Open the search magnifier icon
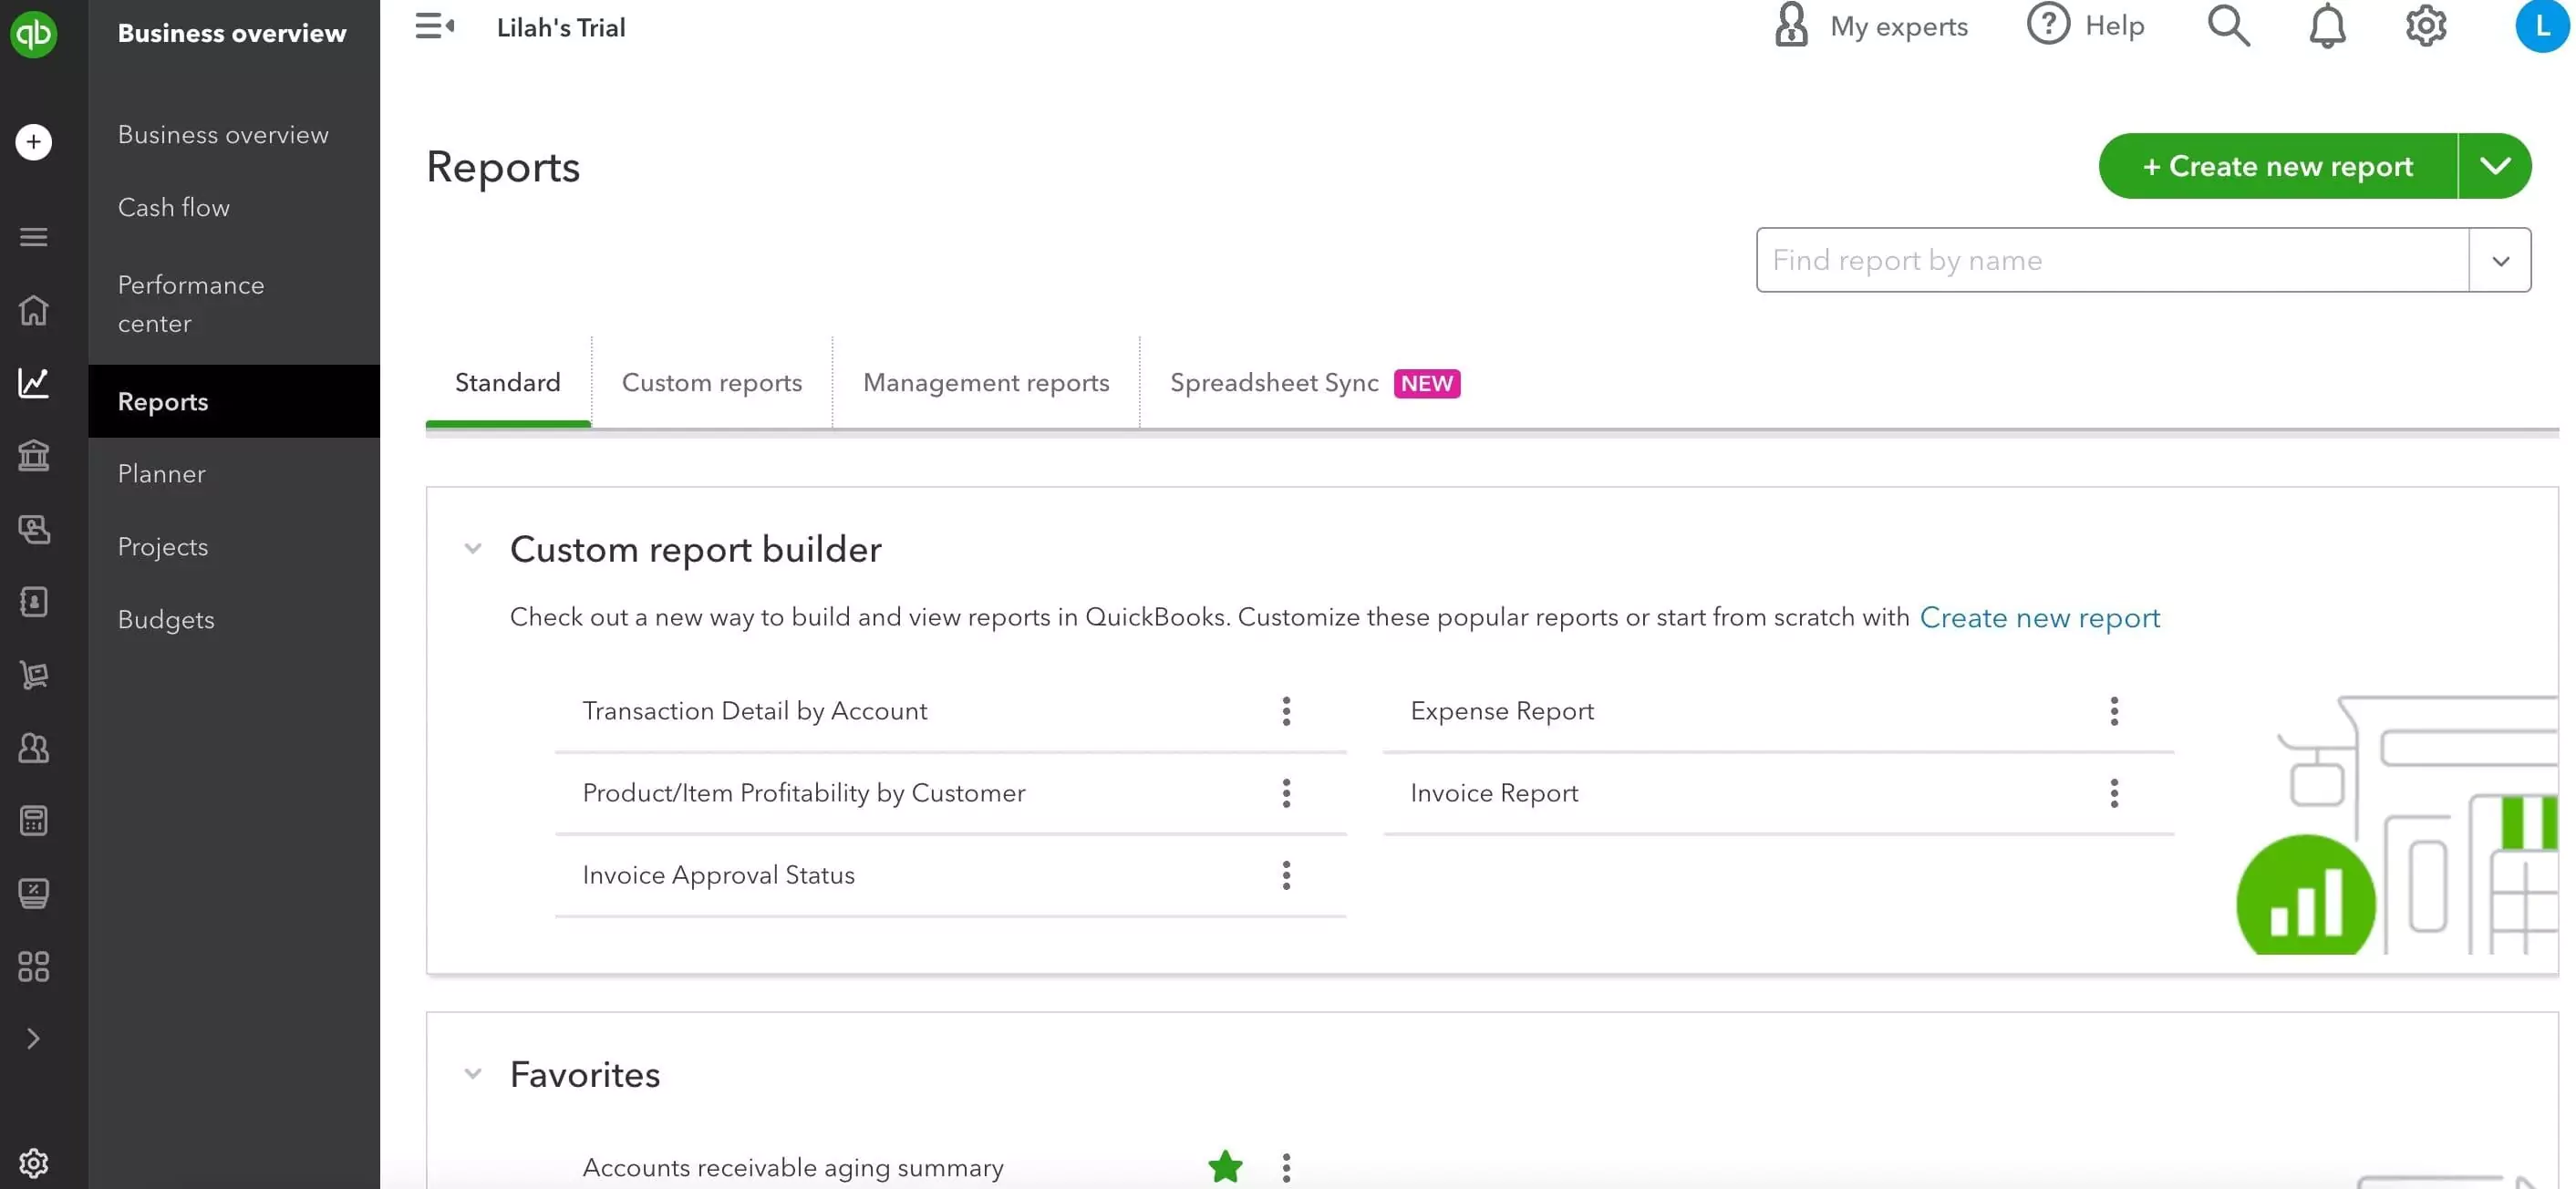 [x=2228, y=26]
